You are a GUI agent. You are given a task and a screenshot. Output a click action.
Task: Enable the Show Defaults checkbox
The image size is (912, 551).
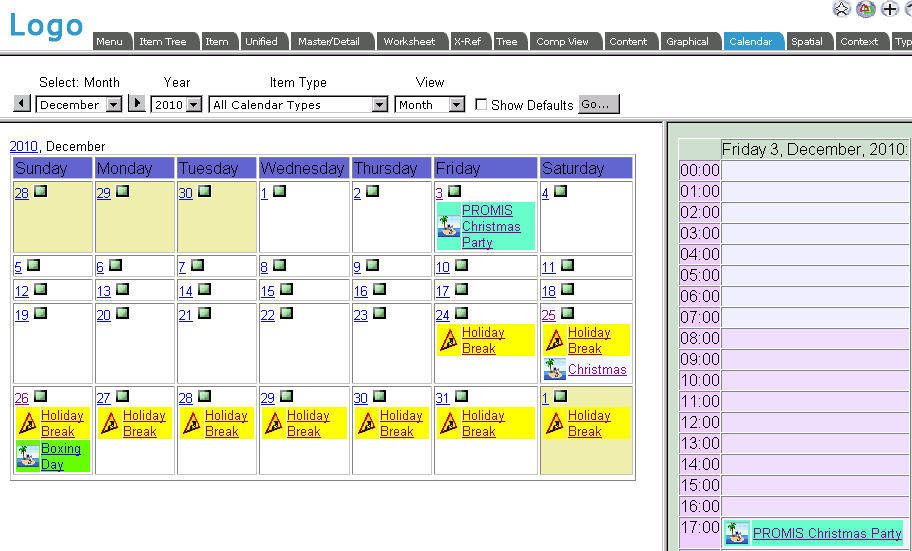click(482, 104)
